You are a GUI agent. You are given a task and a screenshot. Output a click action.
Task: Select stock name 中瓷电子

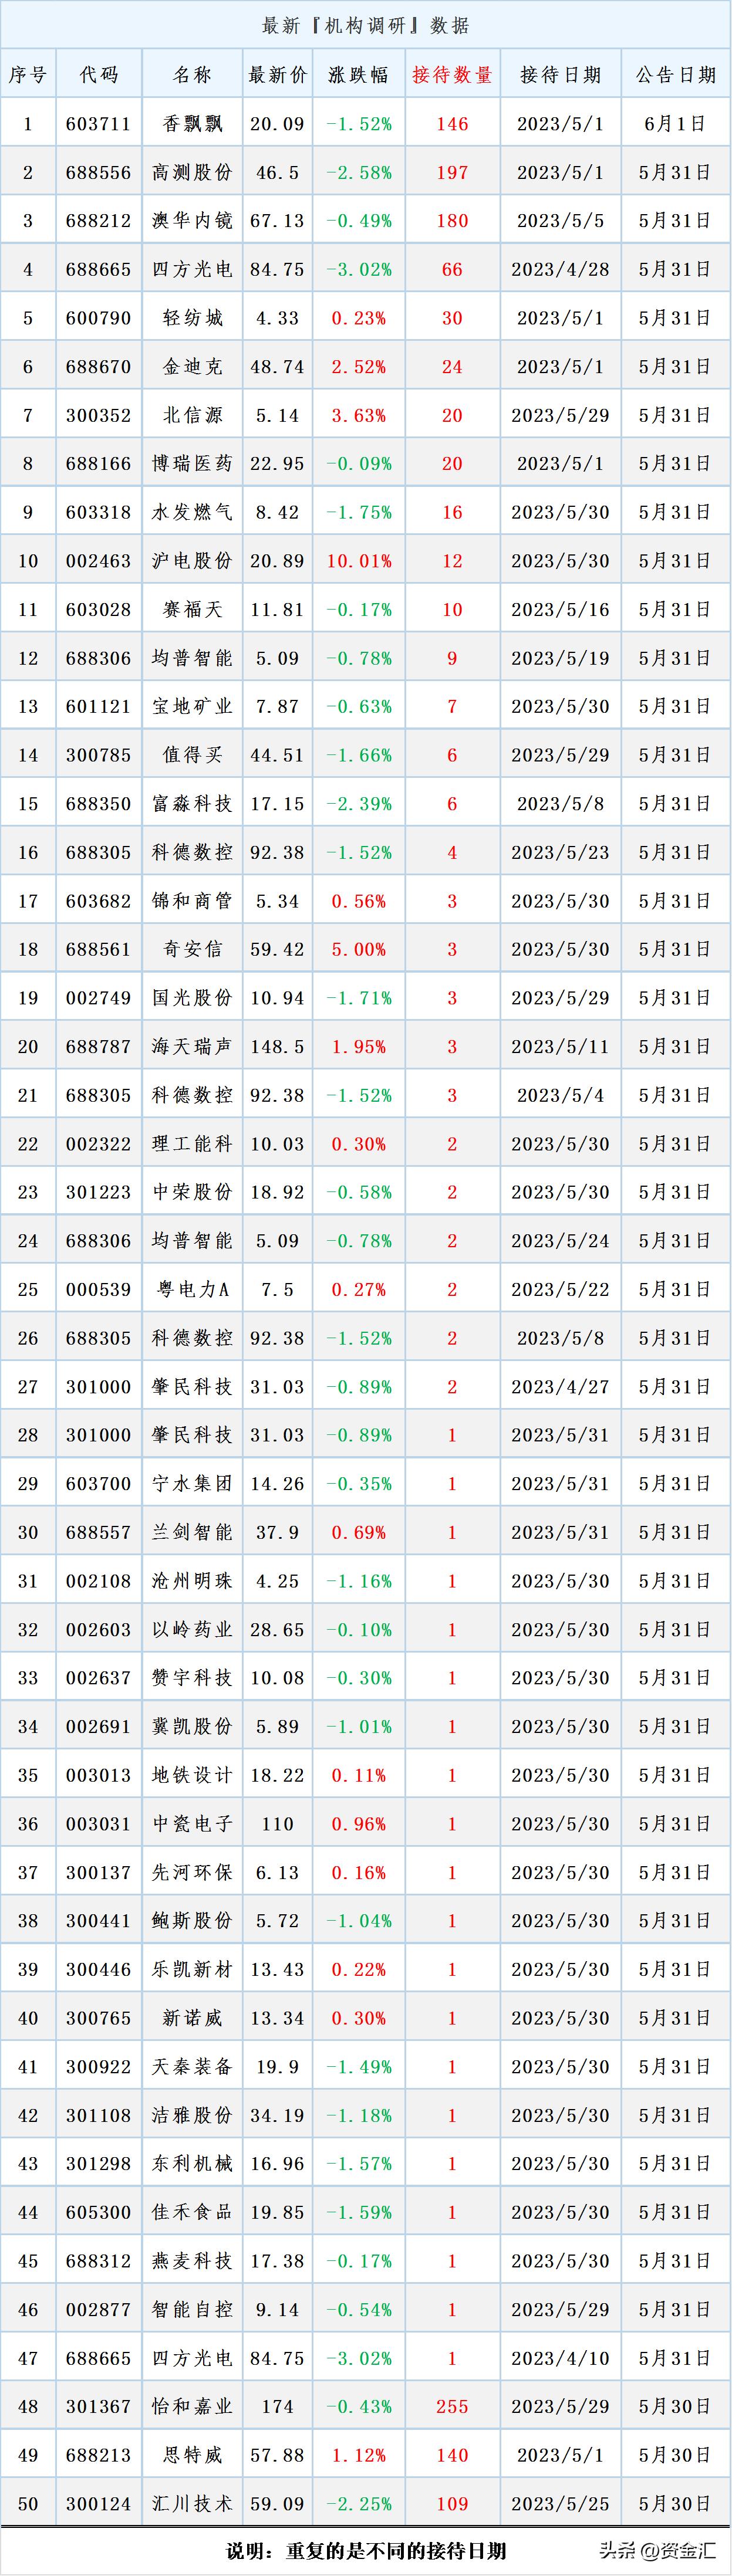pos(192,1825)
